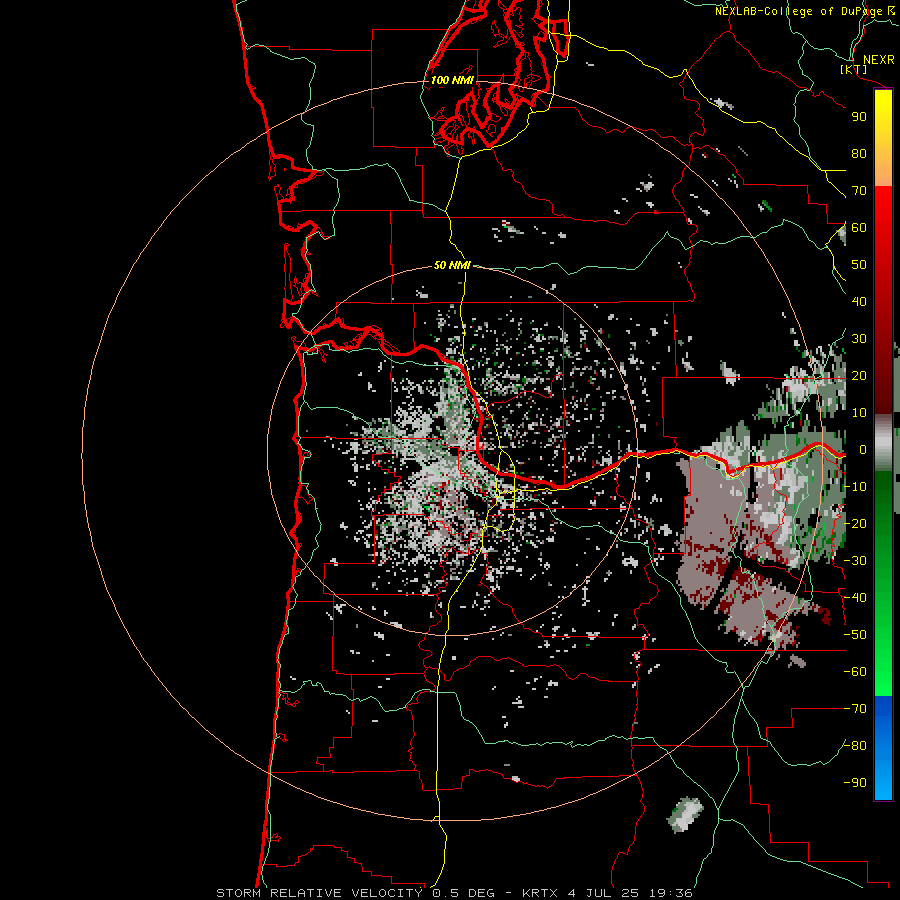Click the -60 value on velocity scale
Viewport: 900px width, 900px height.
point(855,672)
